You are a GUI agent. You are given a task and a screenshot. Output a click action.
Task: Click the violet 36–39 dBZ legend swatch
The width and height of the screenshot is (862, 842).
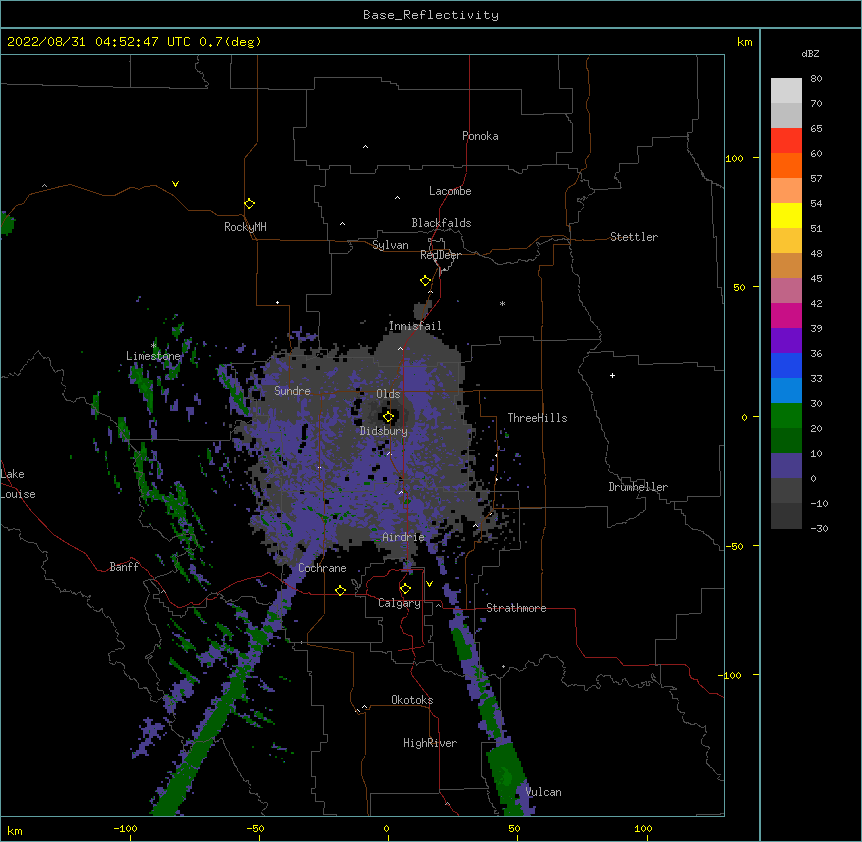point(786,341)
